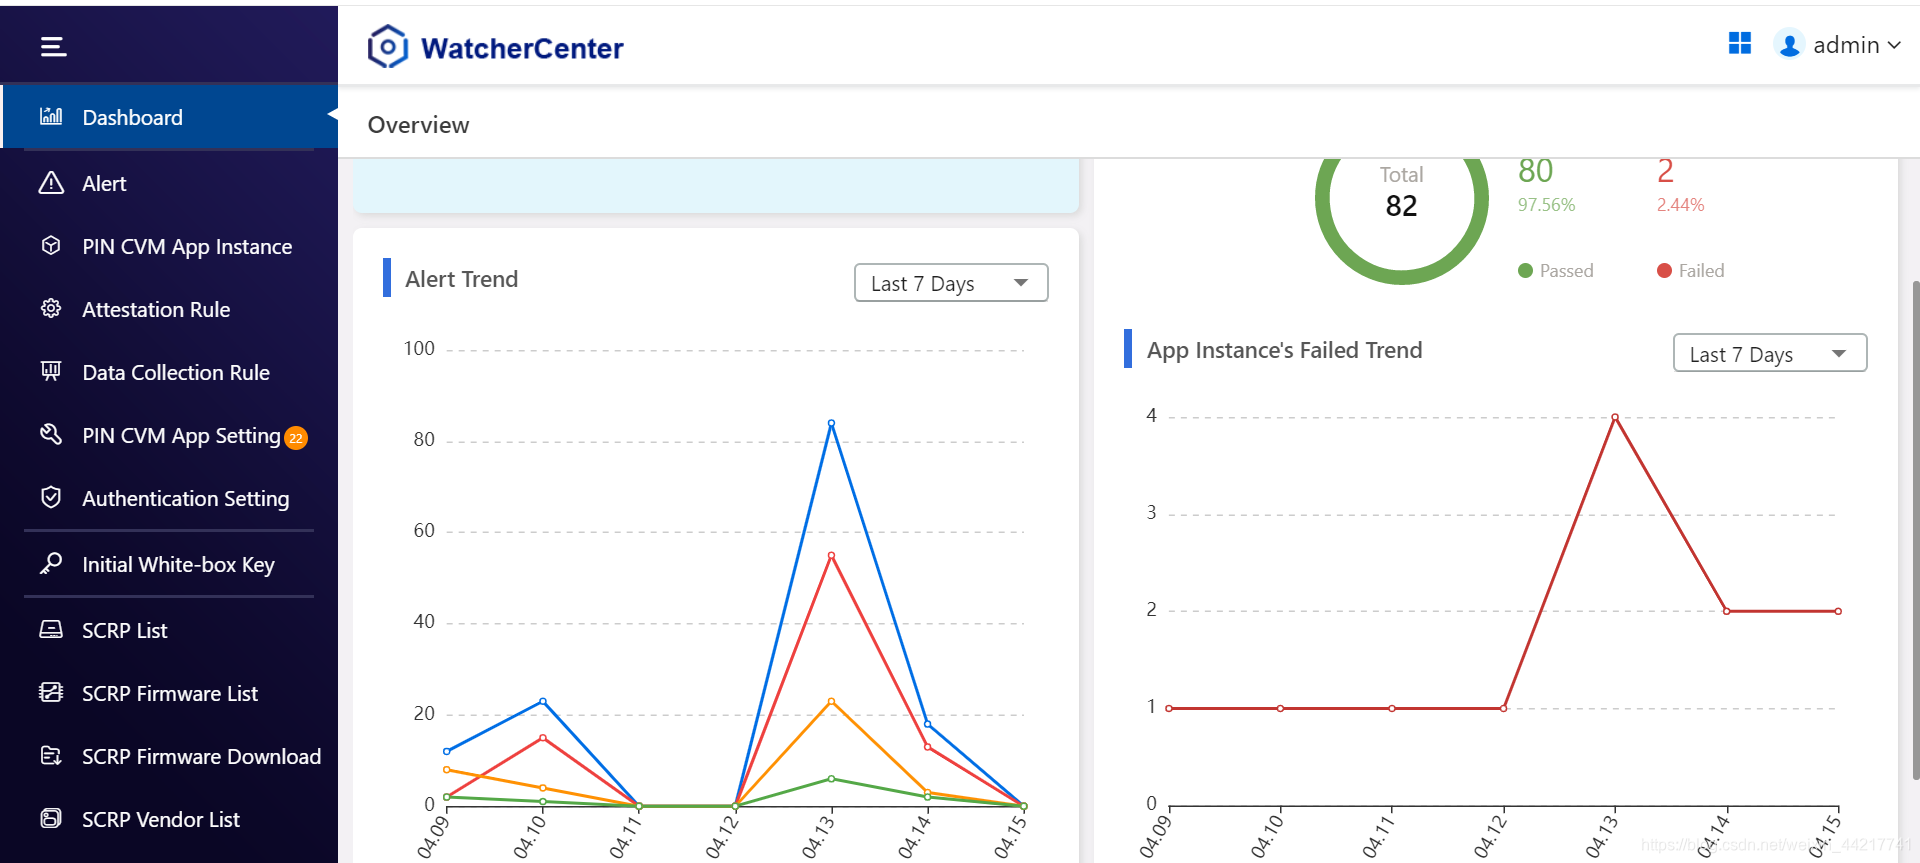The width and height of the screenshot is (1920, 863).
Task: Click the Authentication Setting shield icon
Action: 51,497
